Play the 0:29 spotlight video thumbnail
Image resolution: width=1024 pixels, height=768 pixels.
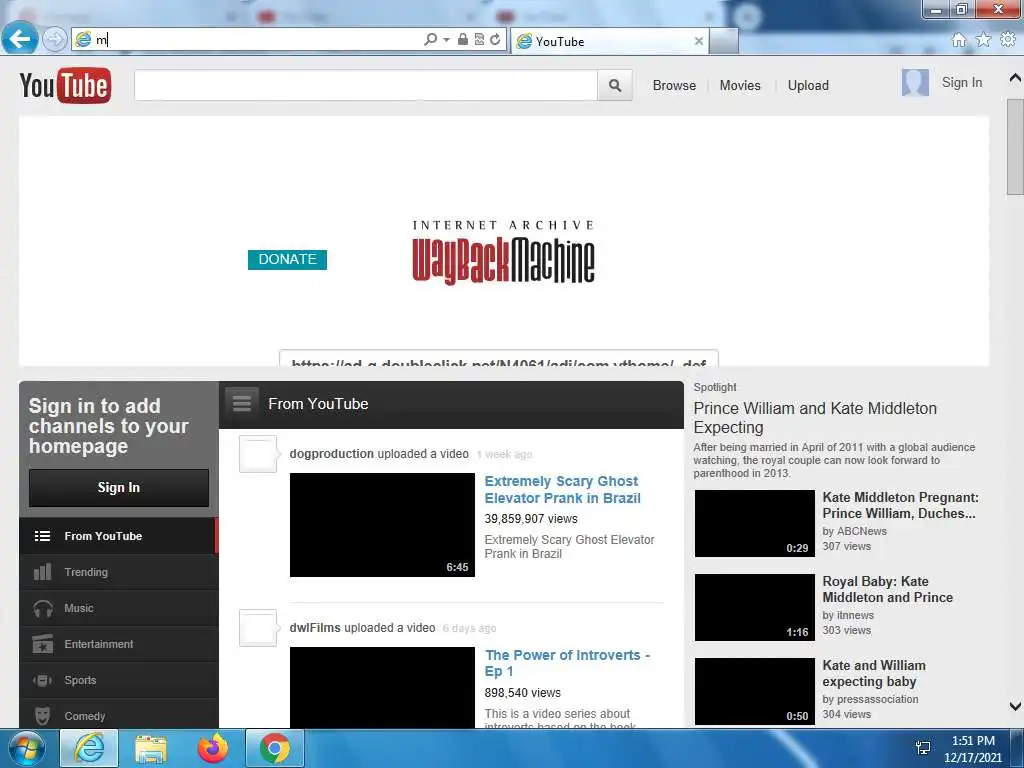(754, 524)
